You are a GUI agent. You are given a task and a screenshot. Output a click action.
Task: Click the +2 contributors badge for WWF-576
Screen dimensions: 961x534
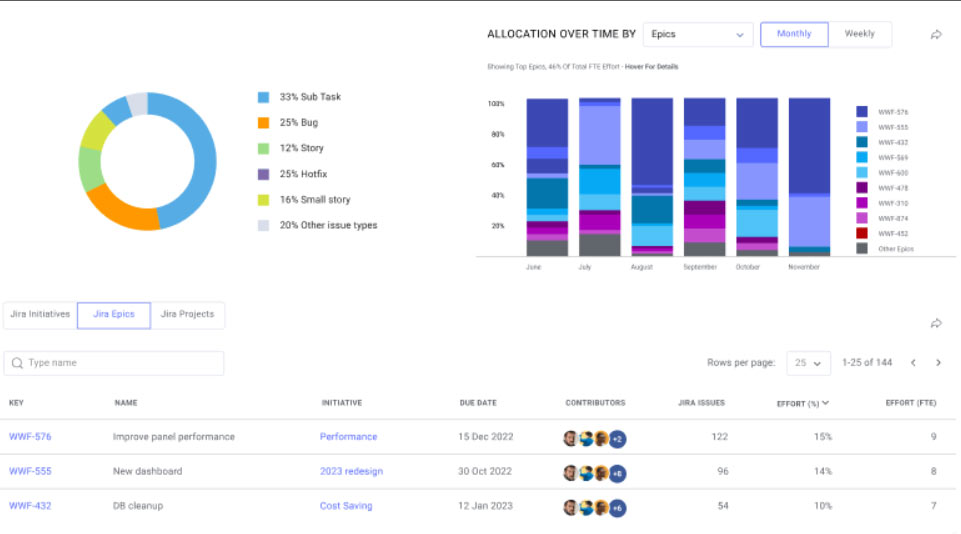(x=617, y=438)
